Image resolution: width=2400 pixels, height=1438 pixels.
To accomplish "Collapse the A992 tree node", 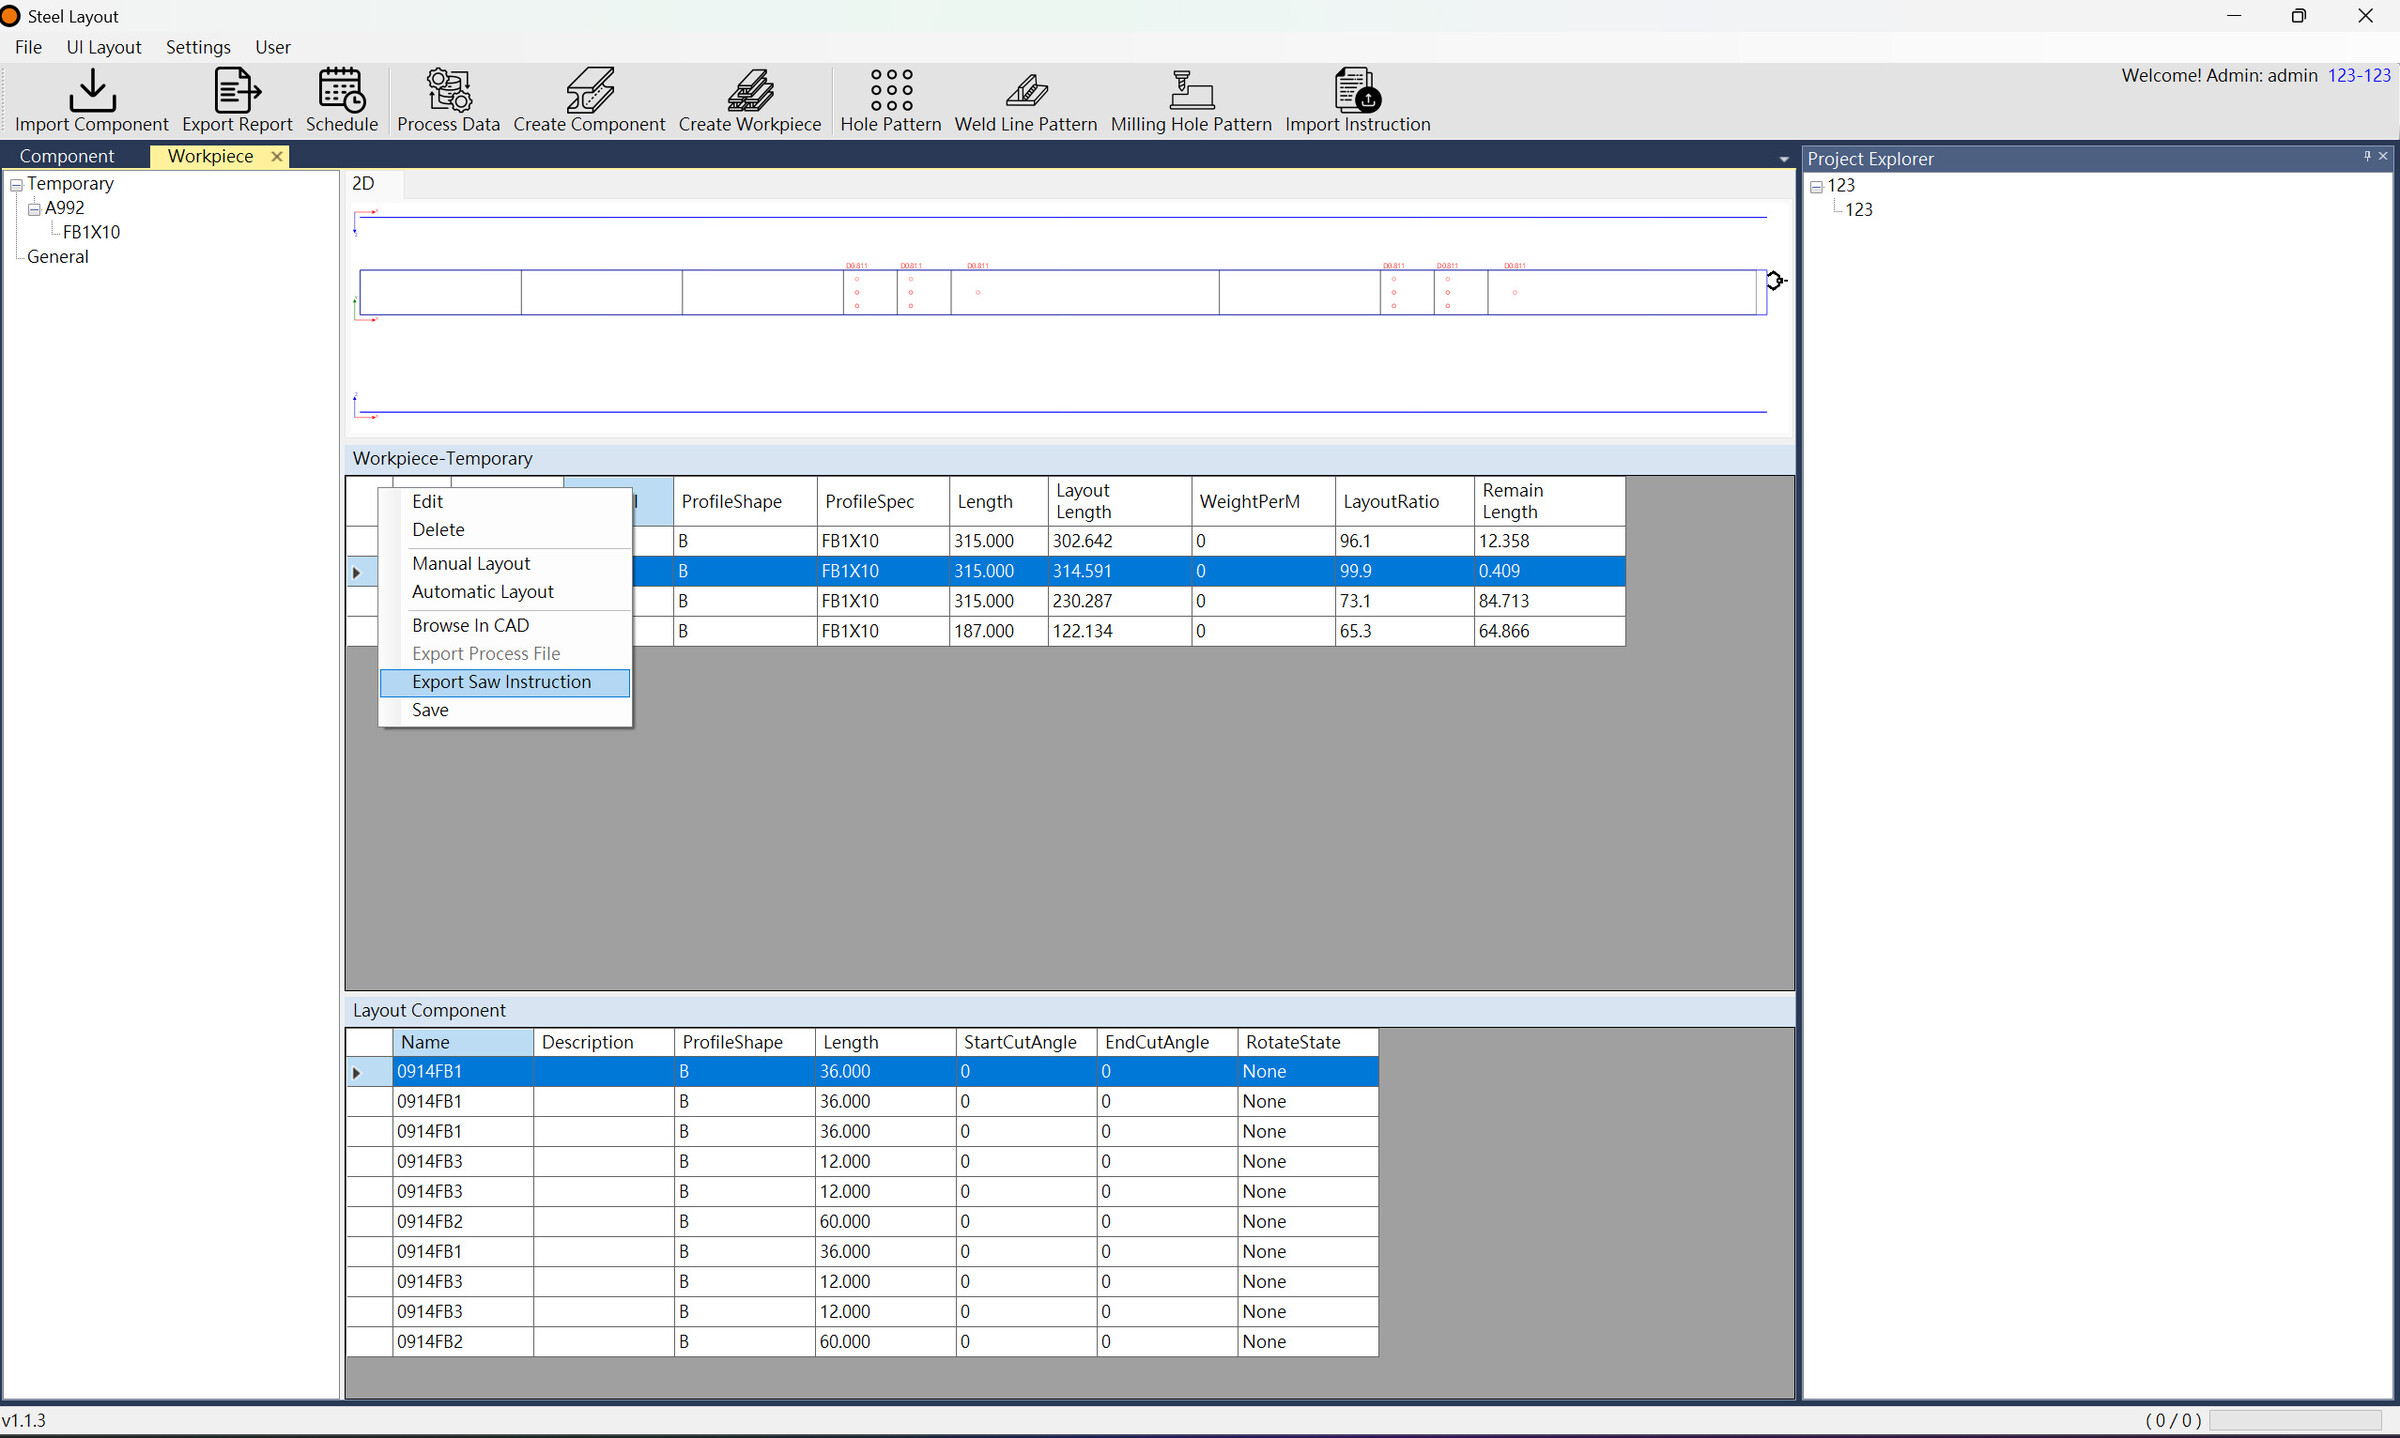I will point(34,209).
